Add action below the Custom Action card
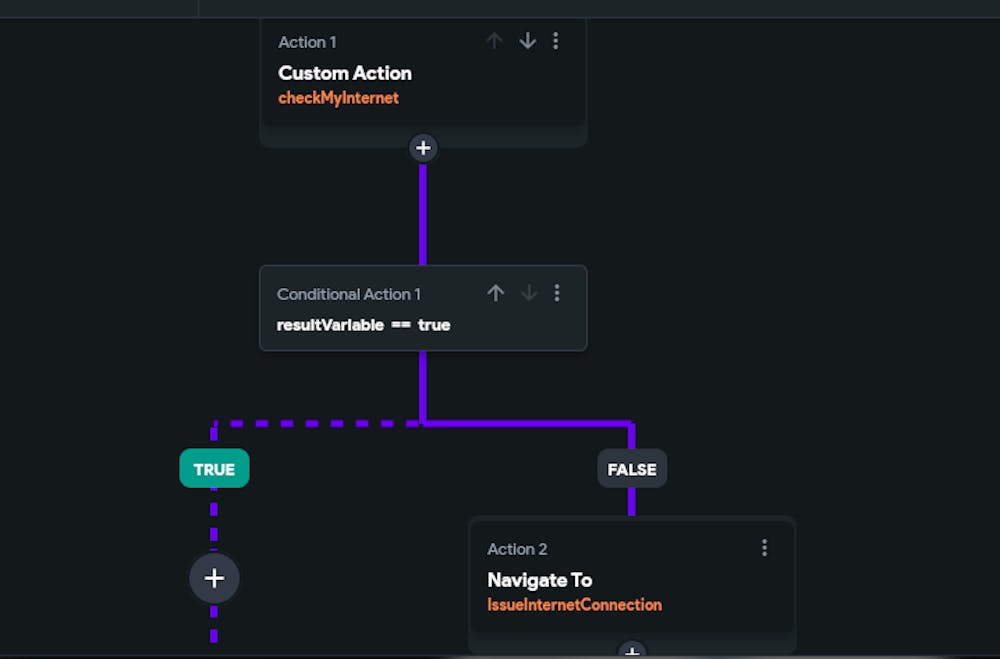The image size is (1000, 659). (423, 148)
